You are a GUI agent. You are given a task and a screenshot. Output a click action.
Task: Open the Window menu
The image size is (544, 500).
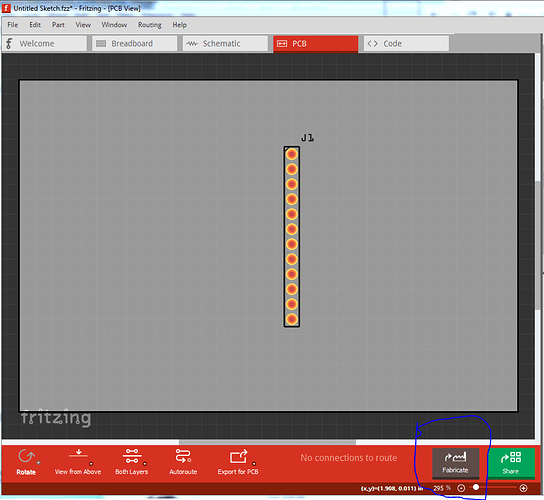pos(114,25)
